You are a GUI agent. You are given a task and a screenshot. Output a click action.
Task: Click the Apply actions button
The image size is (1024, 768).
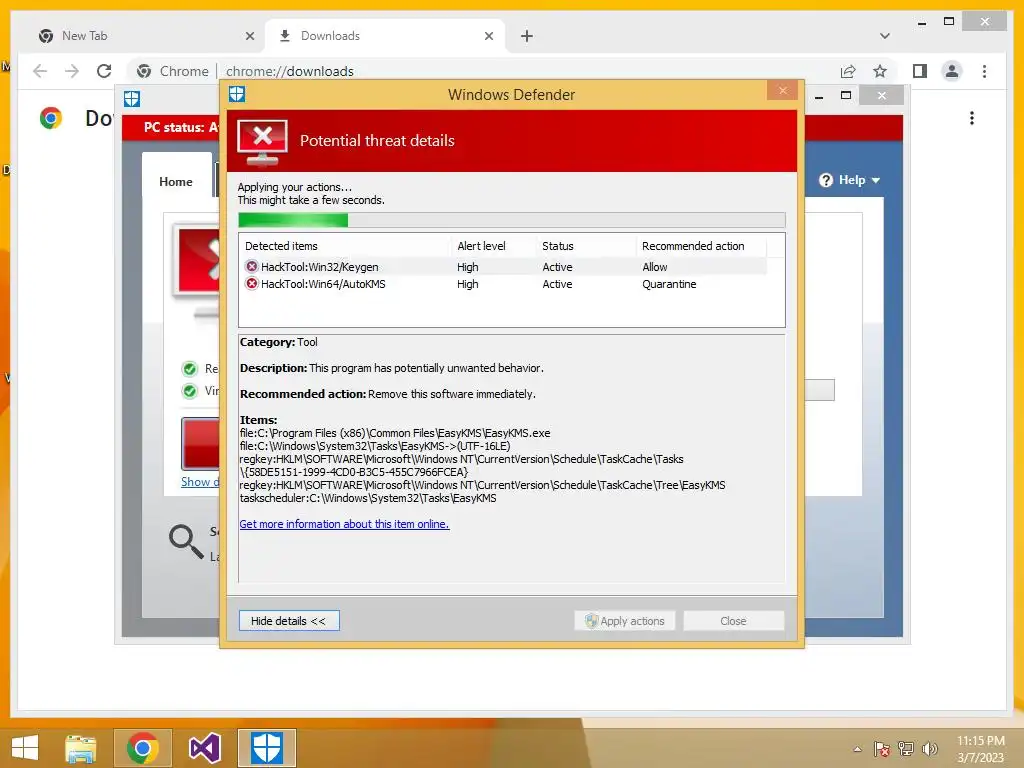pyautogui.click(x=625, y=620)
